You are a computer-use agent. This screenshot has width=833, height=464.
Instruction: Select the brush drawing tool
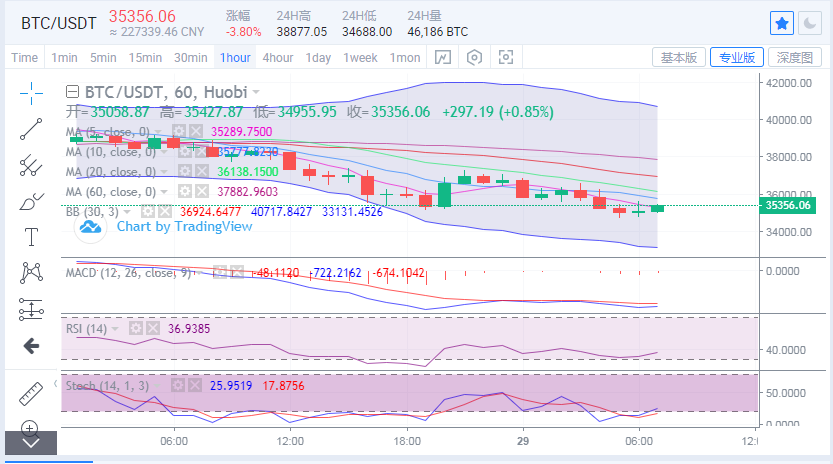pos(31,201)
